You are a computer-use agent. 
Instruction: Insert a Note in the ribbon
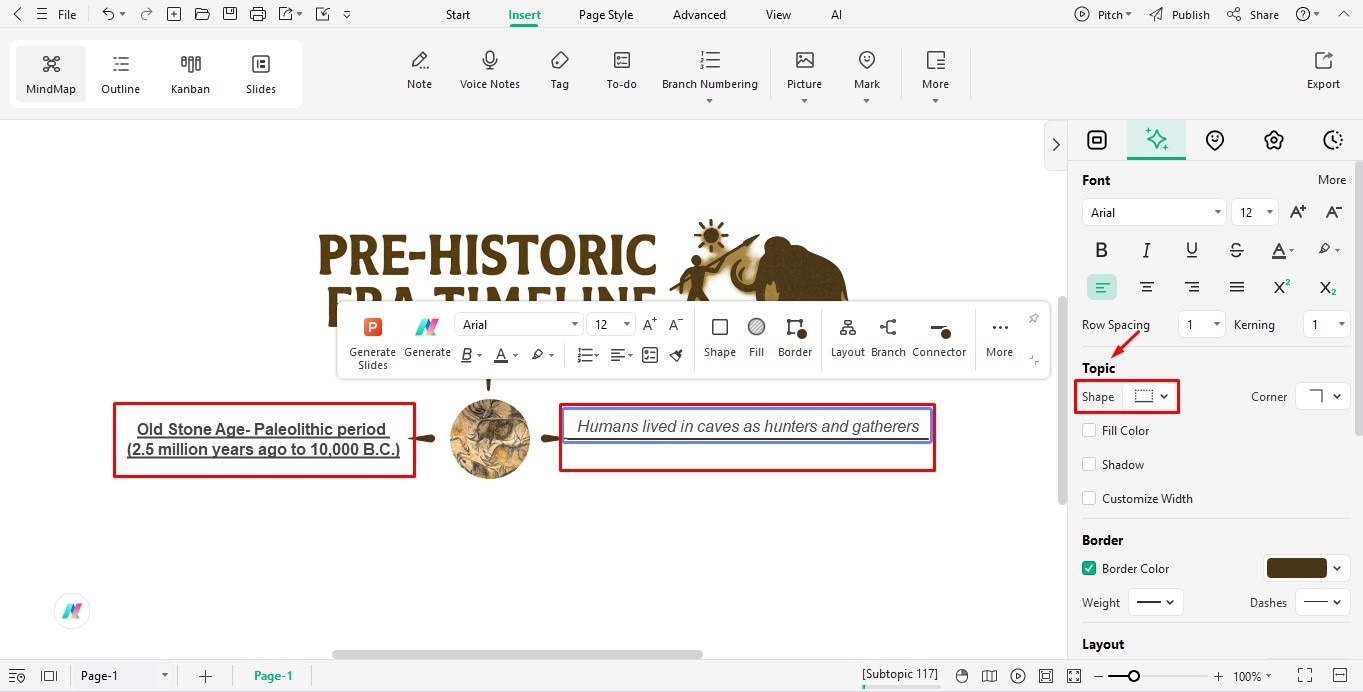click(x=420, y=70)
